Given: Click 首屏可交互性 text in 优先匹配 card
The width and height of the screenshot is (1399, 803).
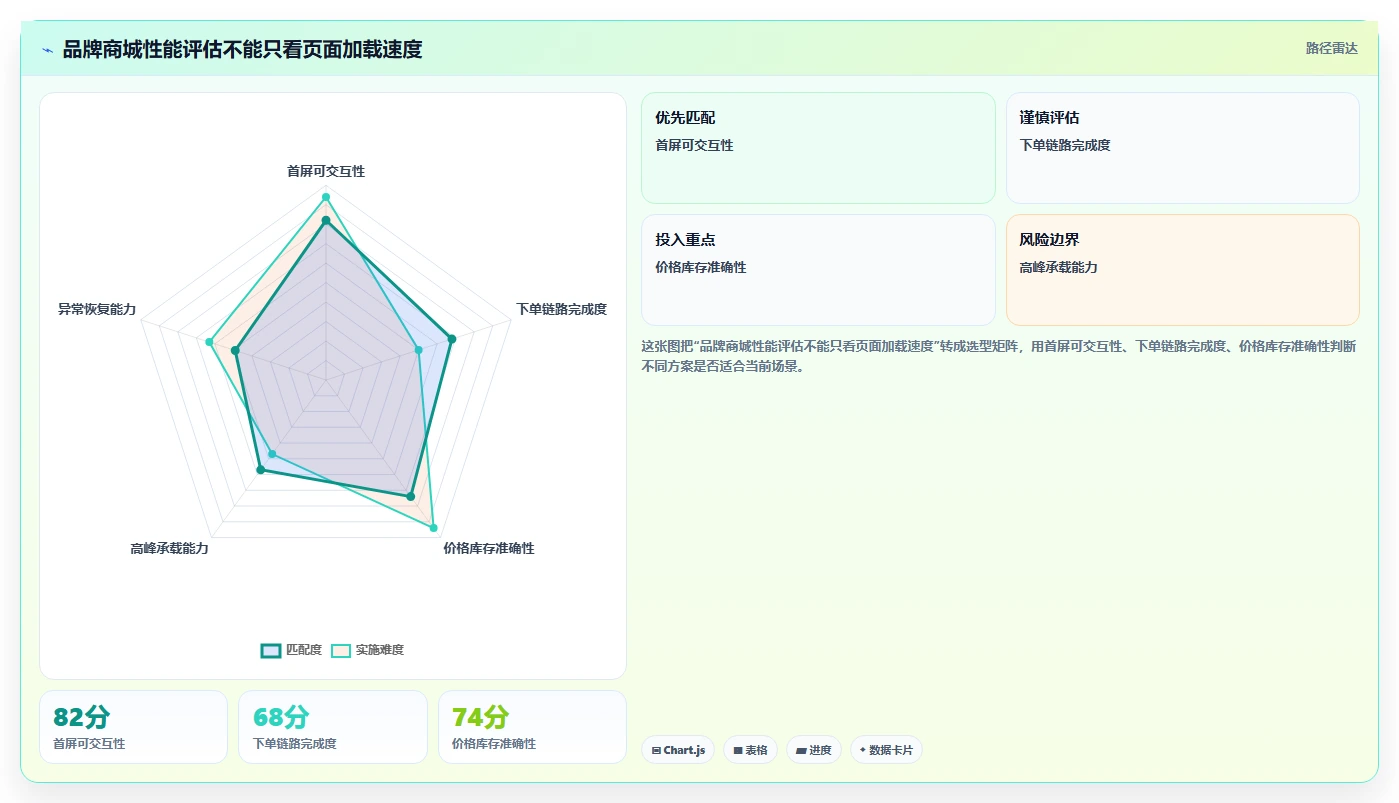Looking at the screenshot, I should pos(694,145).
